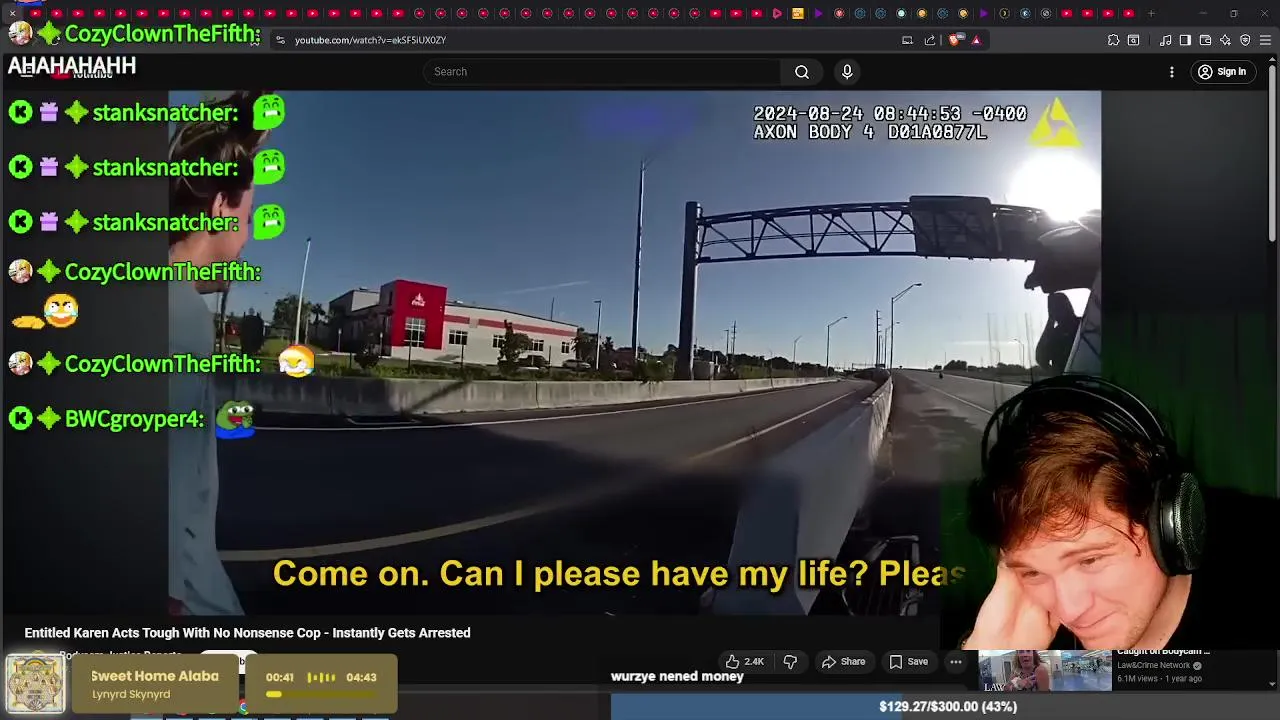Open recommended Caught on Bodycam video thumbnail
1280x720 pixels.
(1044, 670)
